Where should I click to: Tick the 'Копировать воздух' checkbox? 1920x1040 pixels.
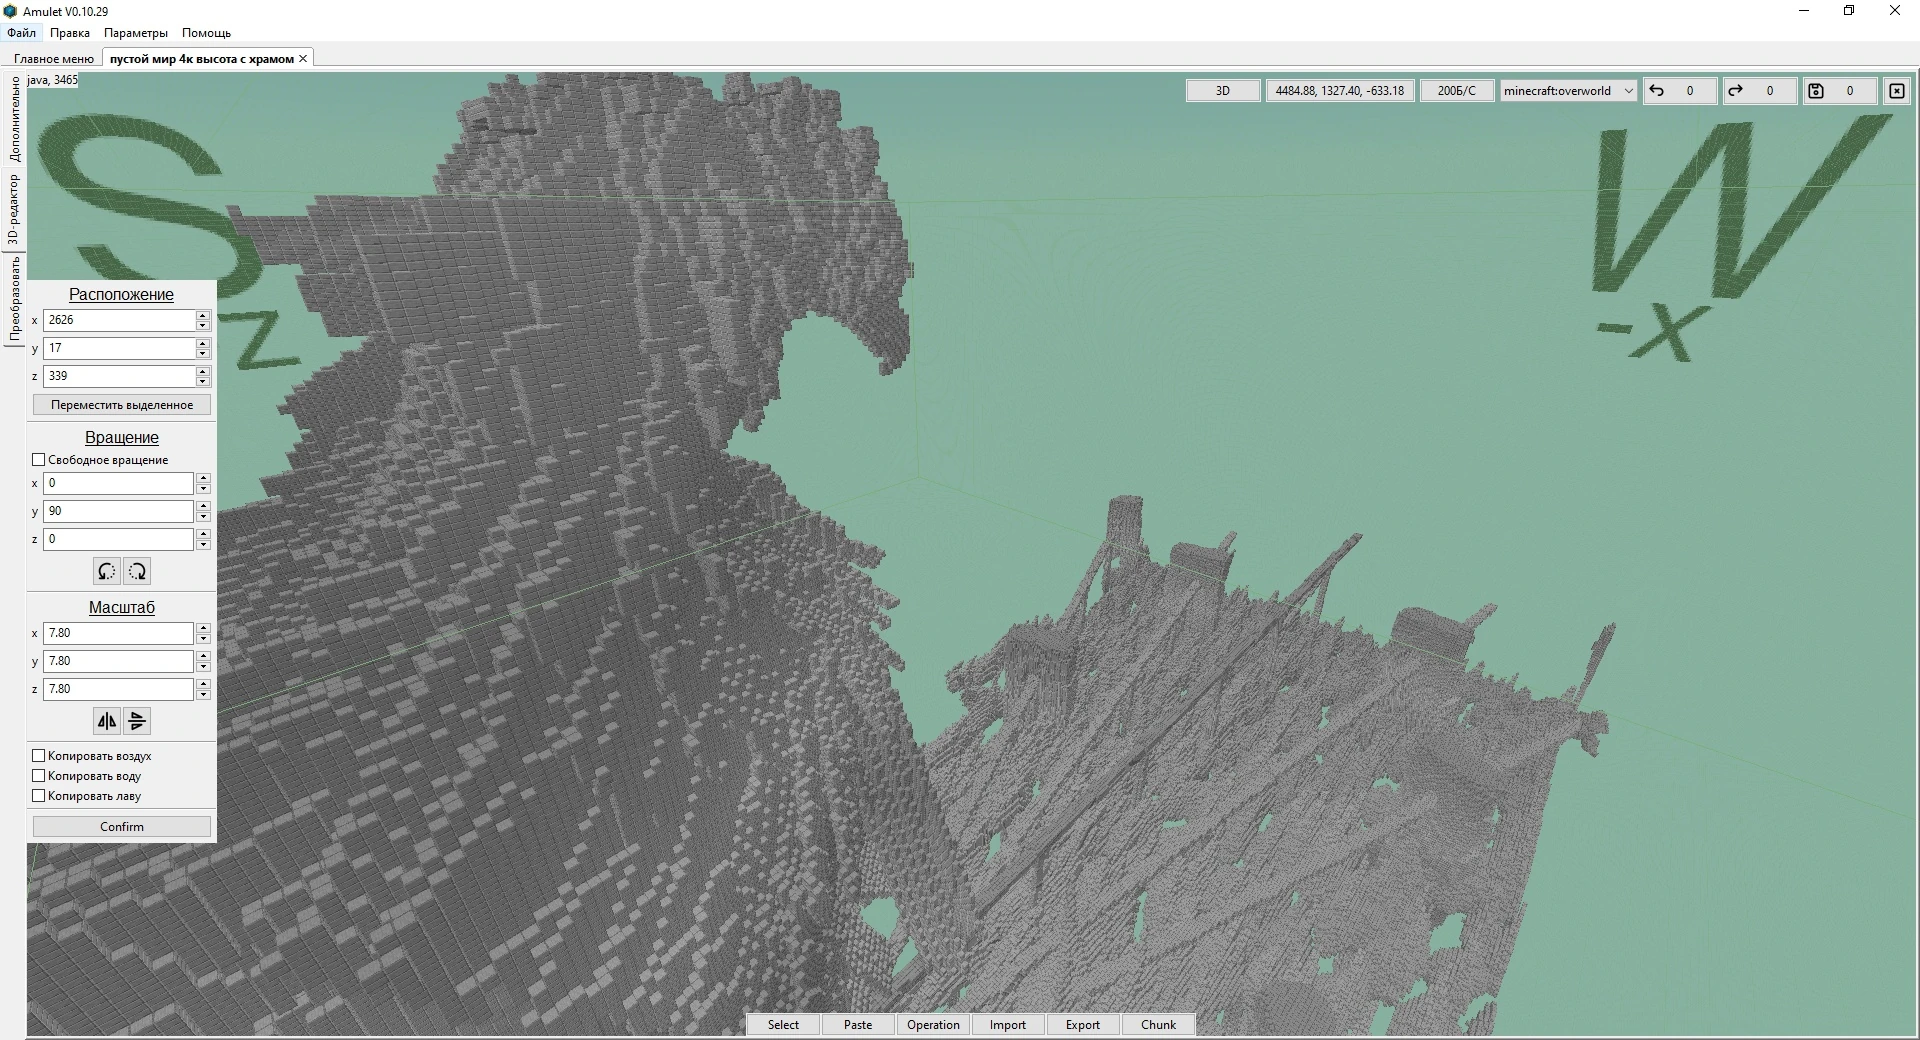pyautogui.click(x=39, y=756)
